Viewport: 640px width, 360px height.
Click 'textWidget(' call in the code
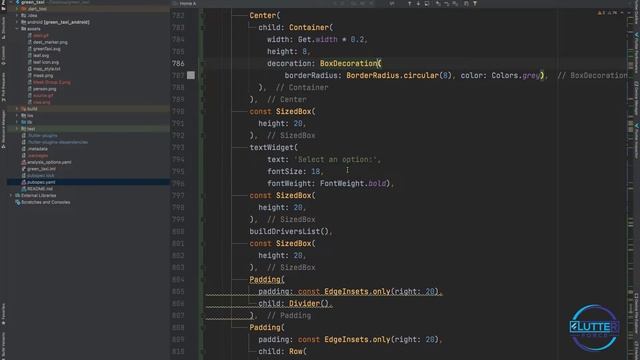pos(273,147)
